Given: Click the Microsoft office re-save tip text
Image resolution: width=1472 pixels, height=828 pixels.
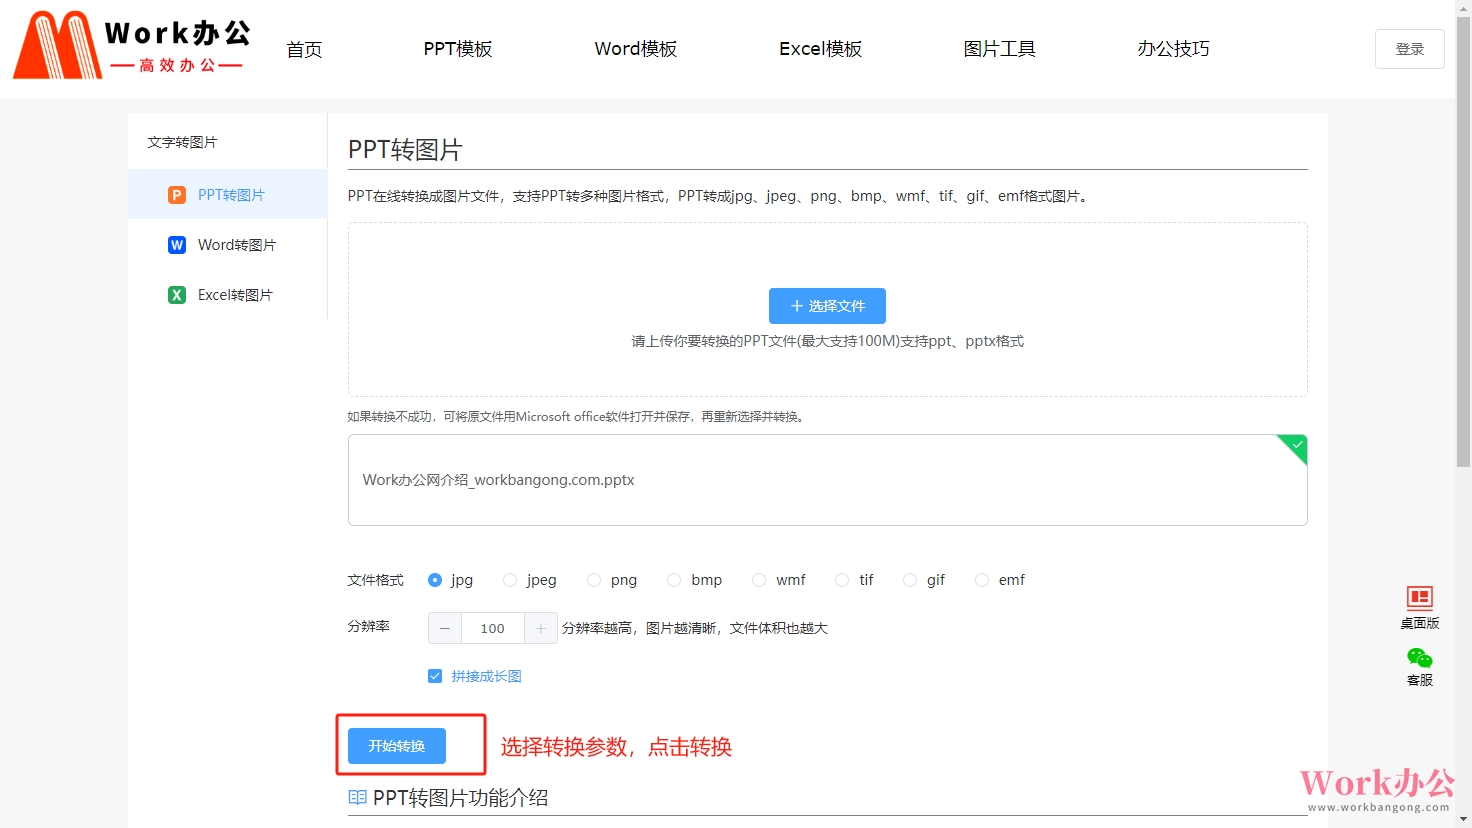Looking at the screenshot, I should point(577,417).
